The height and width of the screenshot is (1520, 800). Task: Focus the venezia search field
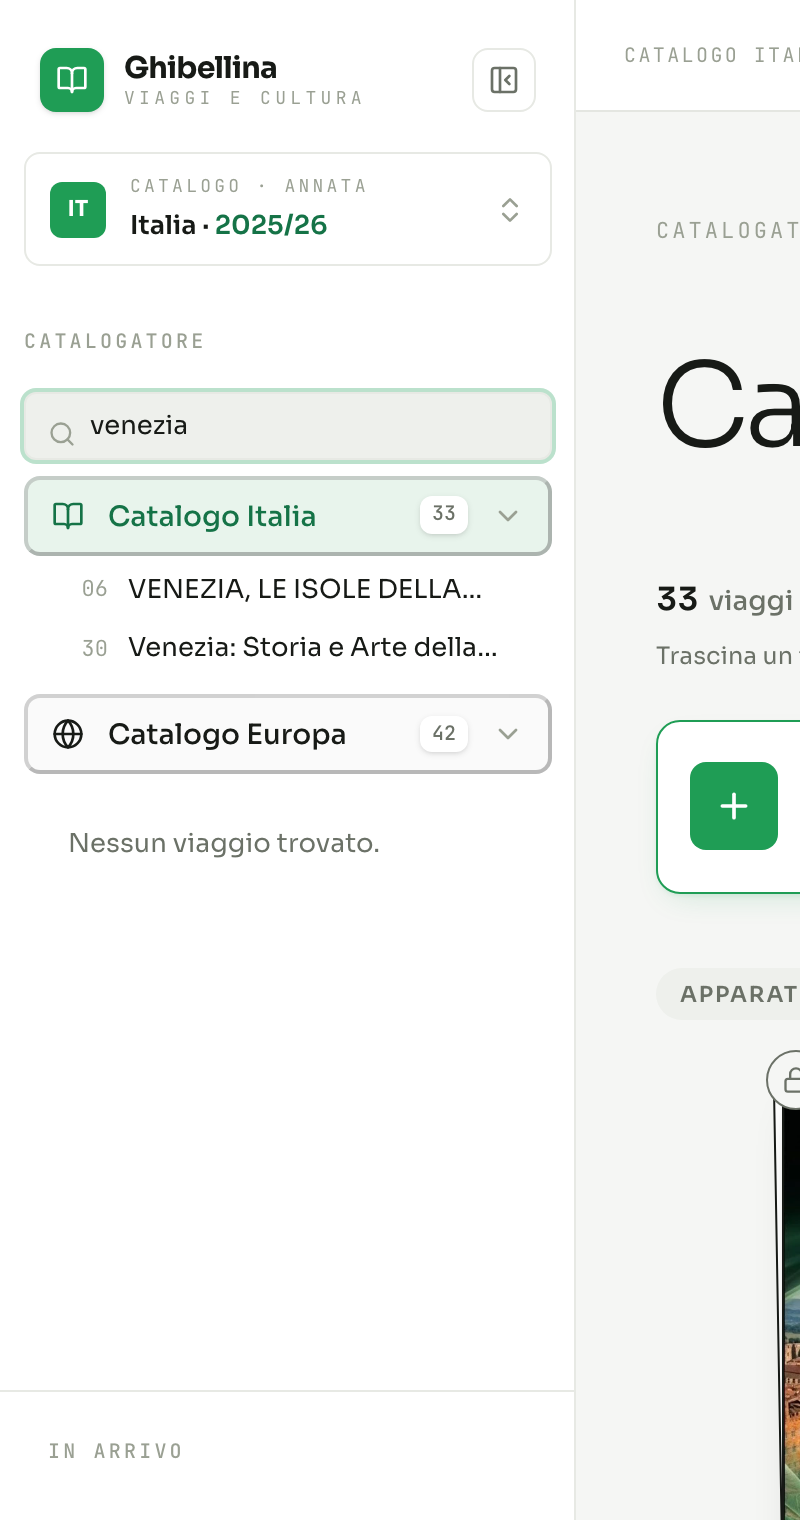(x=288, y=426)
